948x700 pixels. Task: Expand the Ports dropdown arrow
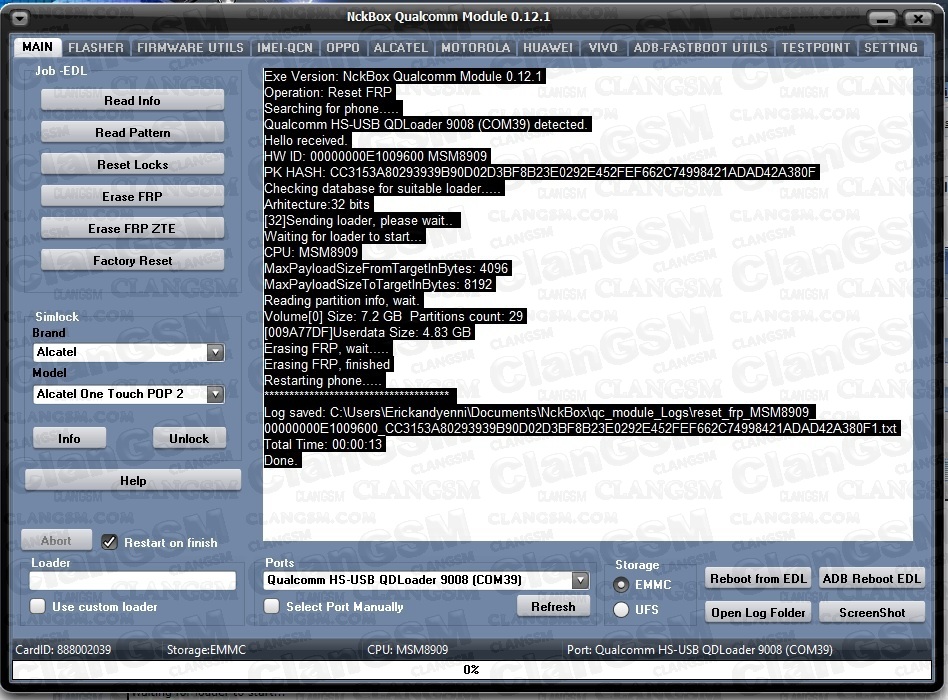(580, 580)
